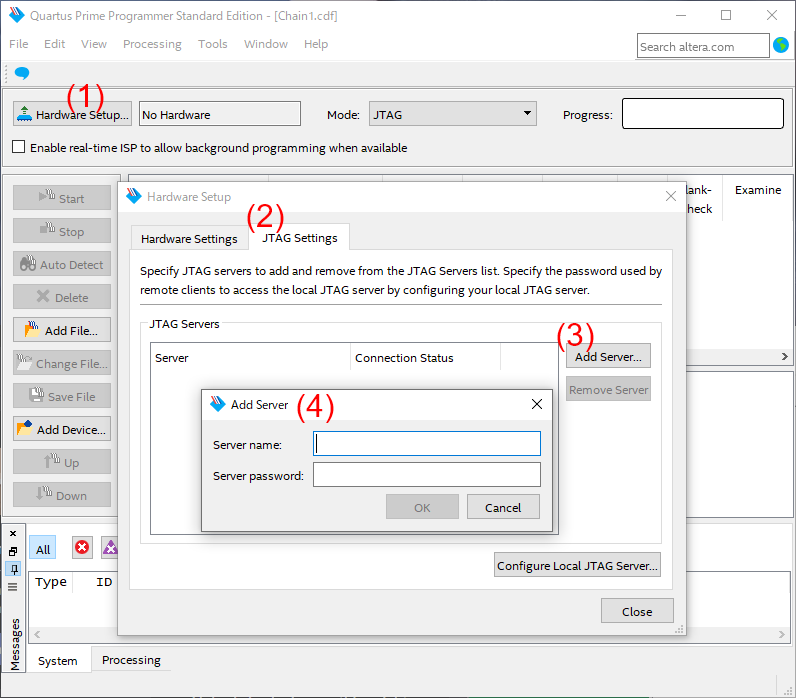This screenshot has height=699, width=797.
Task: Open the View menu
Action: tap(94, 44)
